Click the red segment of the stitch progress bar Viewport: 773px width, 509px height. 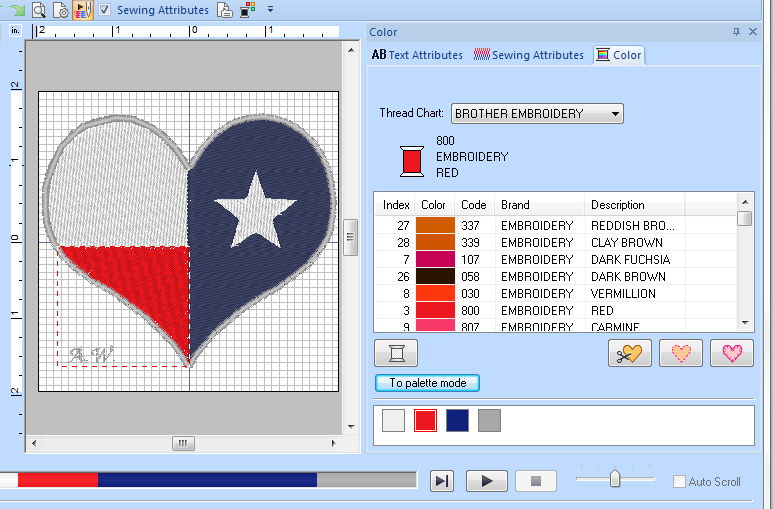coord(58,480)
